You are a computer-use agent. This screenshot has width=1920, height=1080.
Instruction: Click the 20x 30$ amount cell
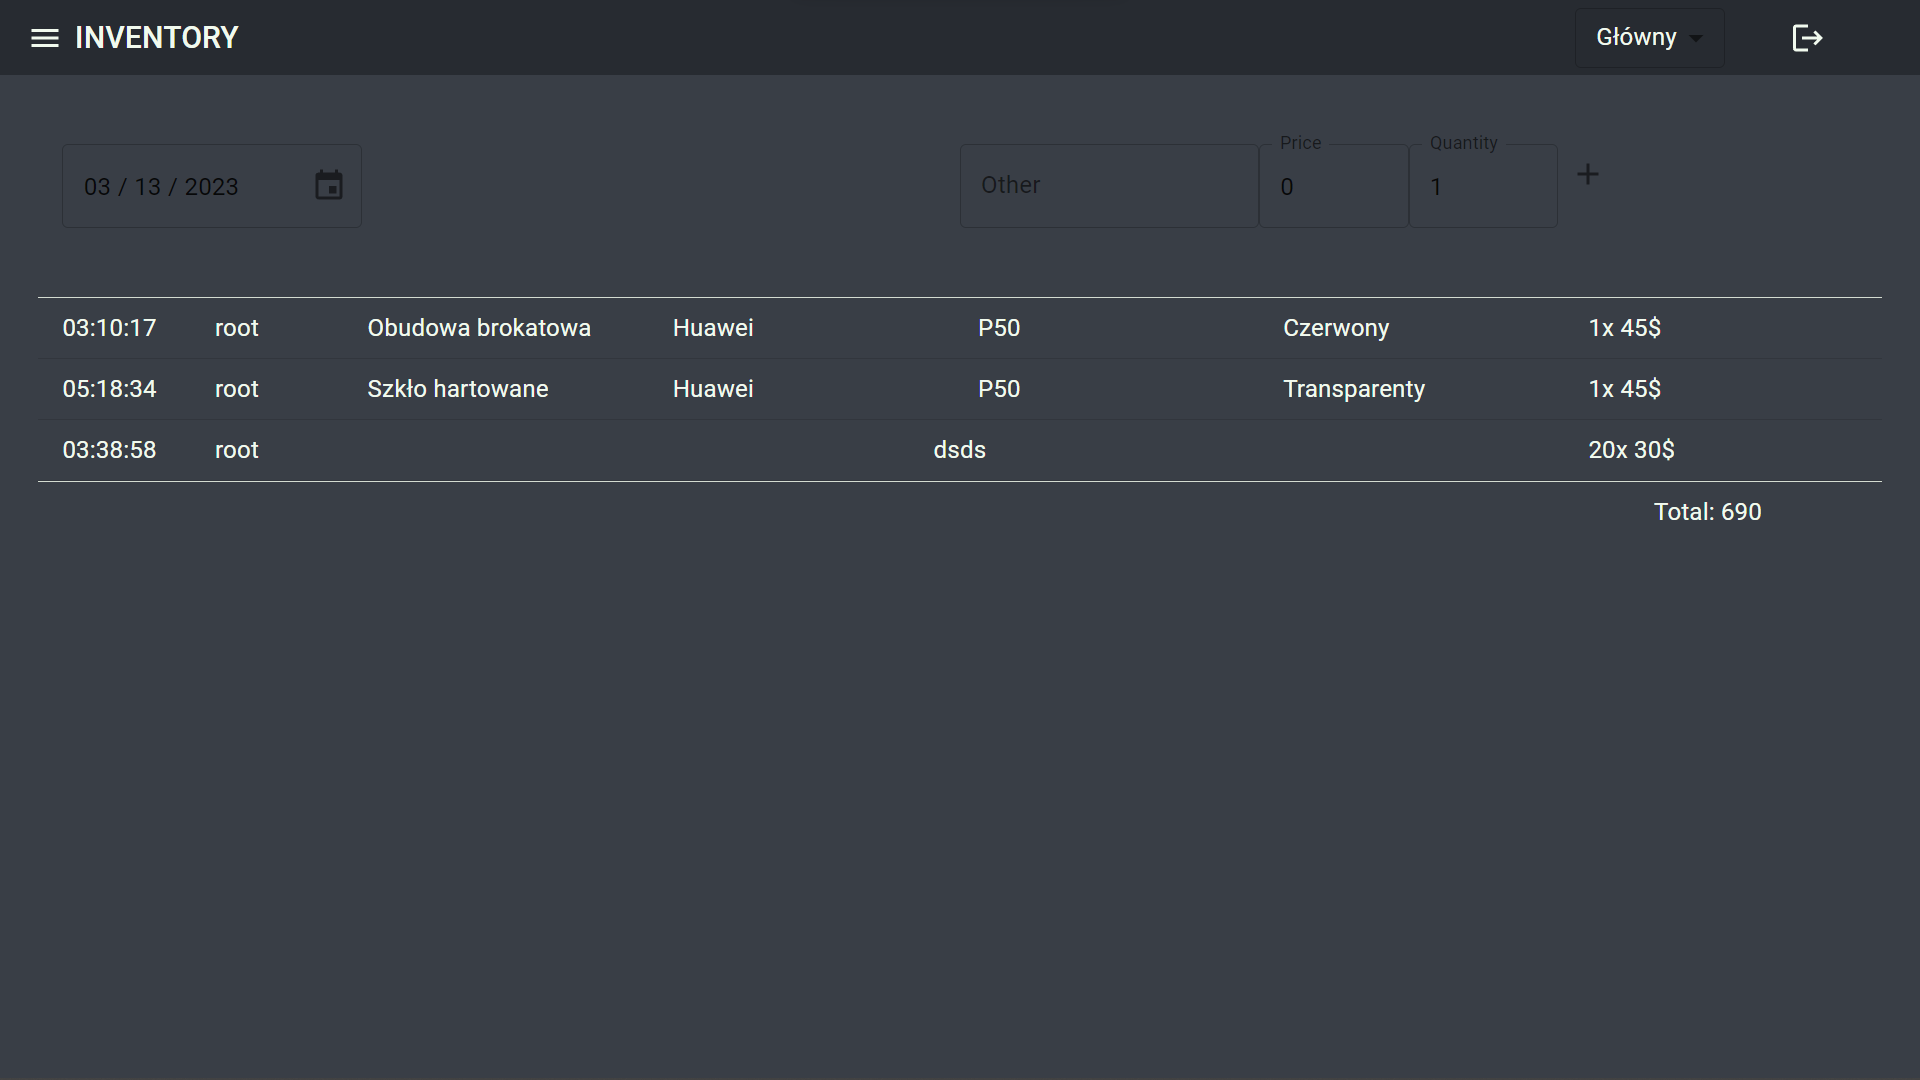coord(1631,450)
